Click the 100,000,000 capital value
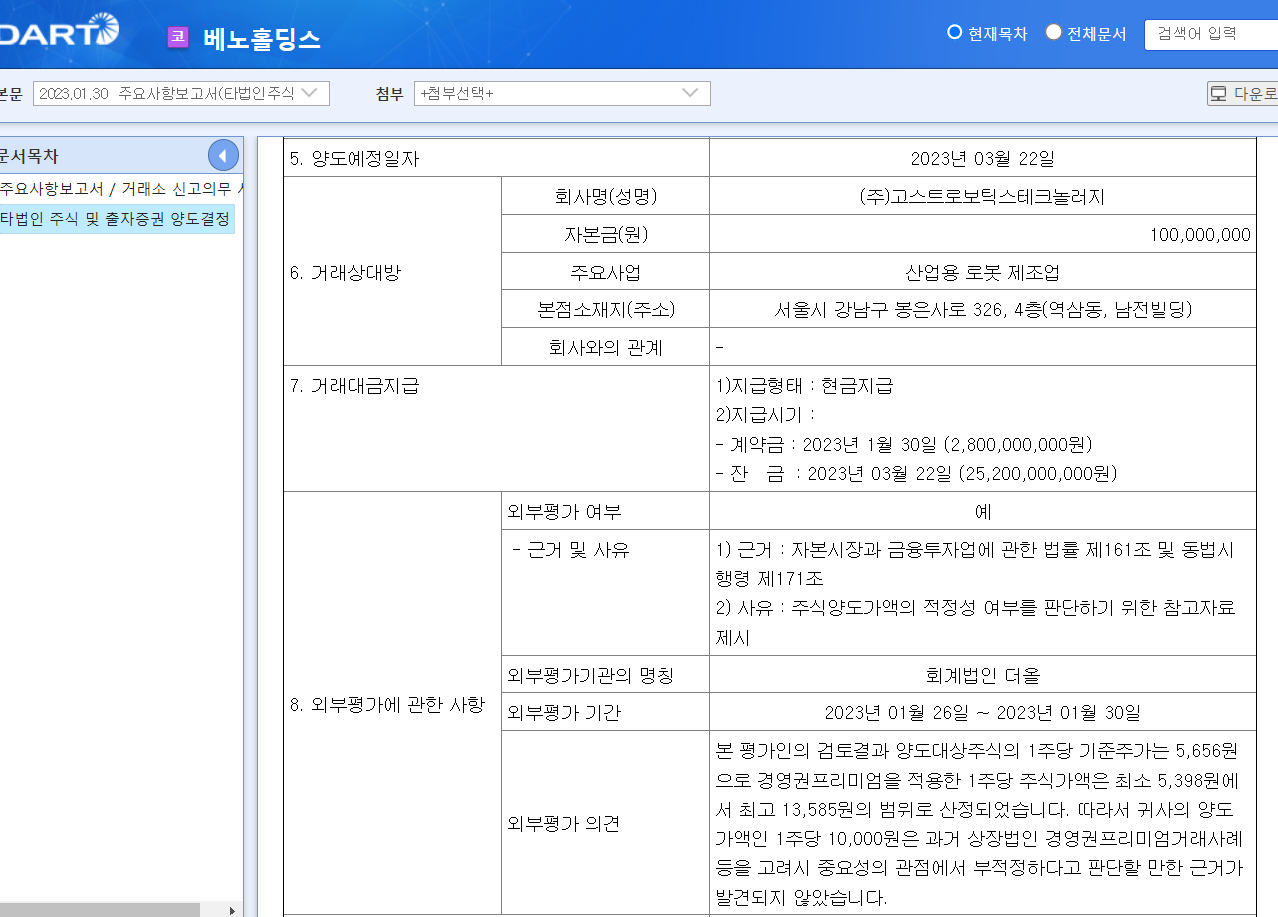This screenshot has height=917, width=1278. click(1200, 234)
